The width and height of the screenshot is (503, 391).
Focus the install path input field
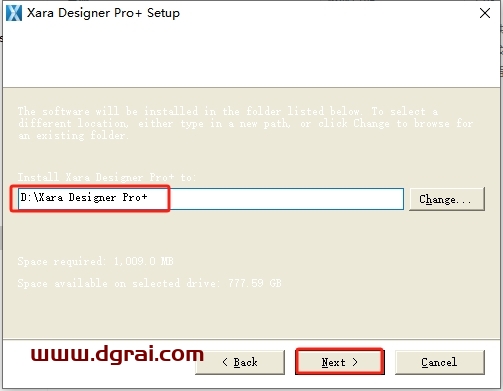click(211, 199)
